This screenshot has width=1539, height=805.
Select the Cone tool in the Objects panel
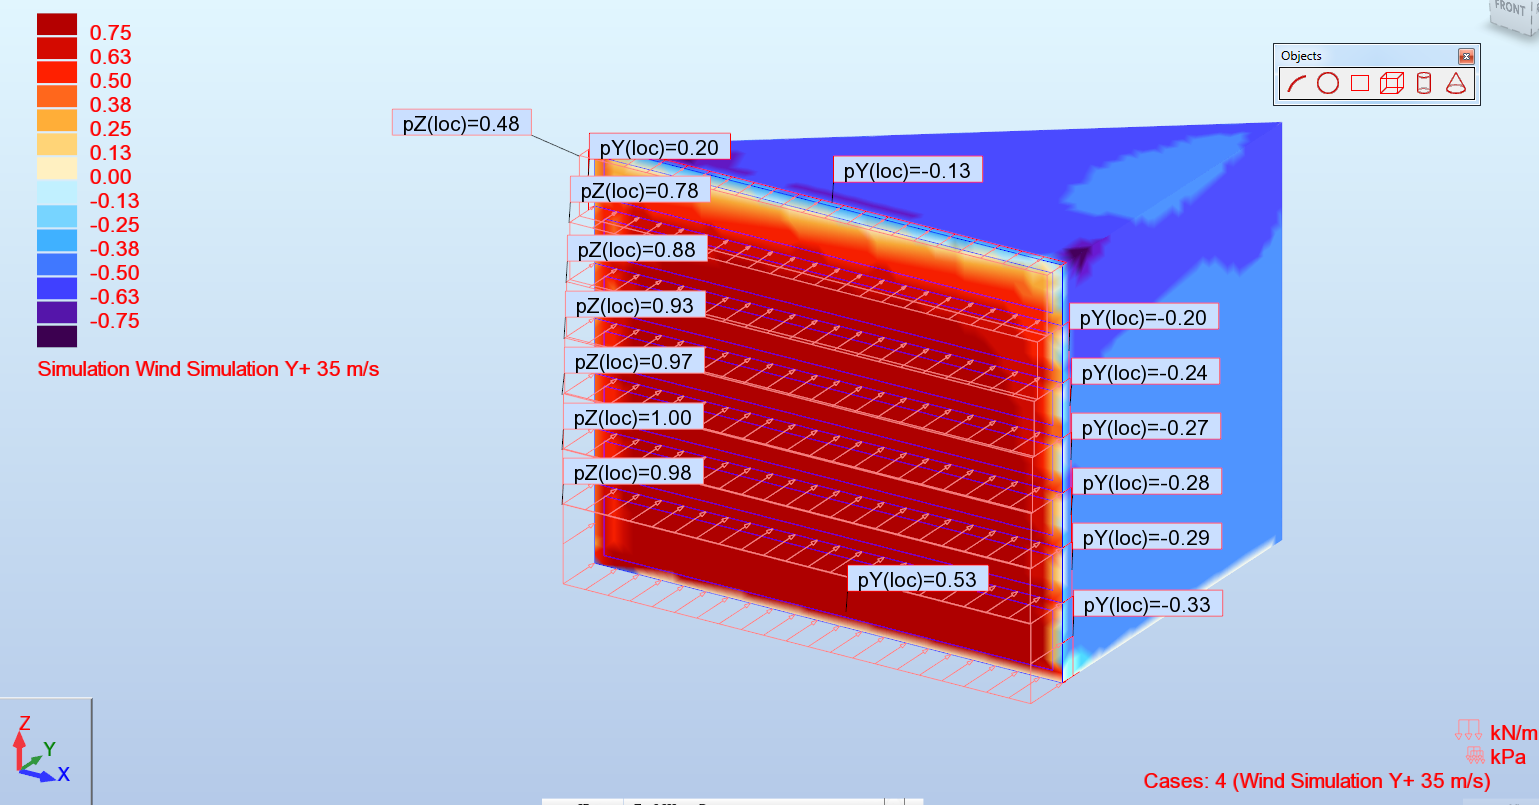1456,82
